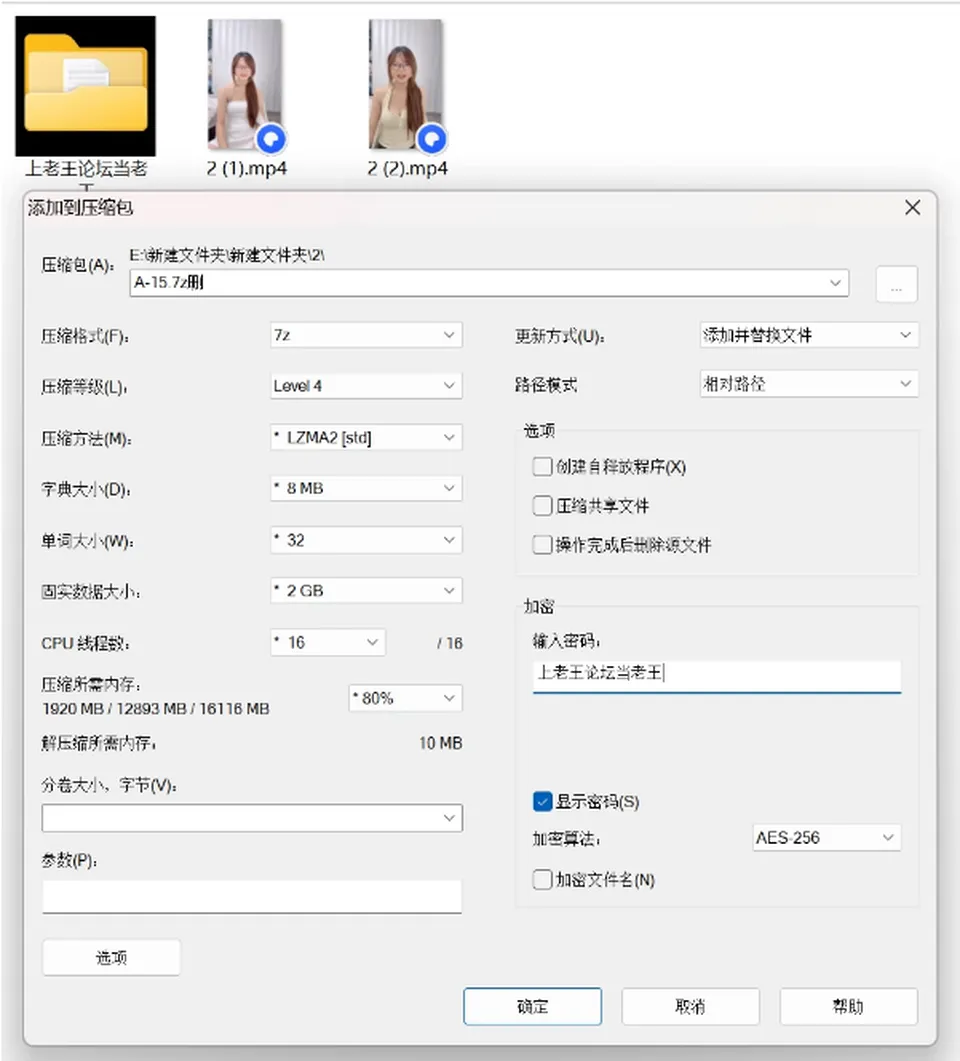
Task: Open the 单词大小 32 dropdown
Action: click(x=366, y=540)
